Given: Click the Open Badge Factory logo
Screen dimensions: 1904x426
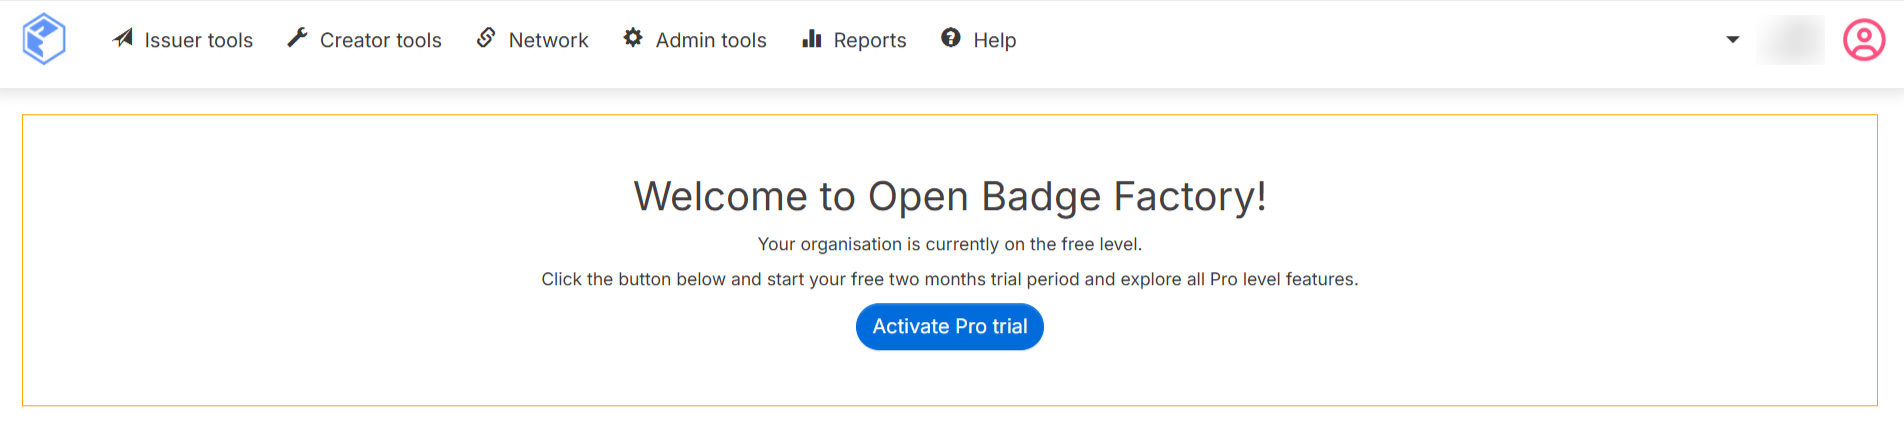Looking at the screenshot, I should pos(44,40).
